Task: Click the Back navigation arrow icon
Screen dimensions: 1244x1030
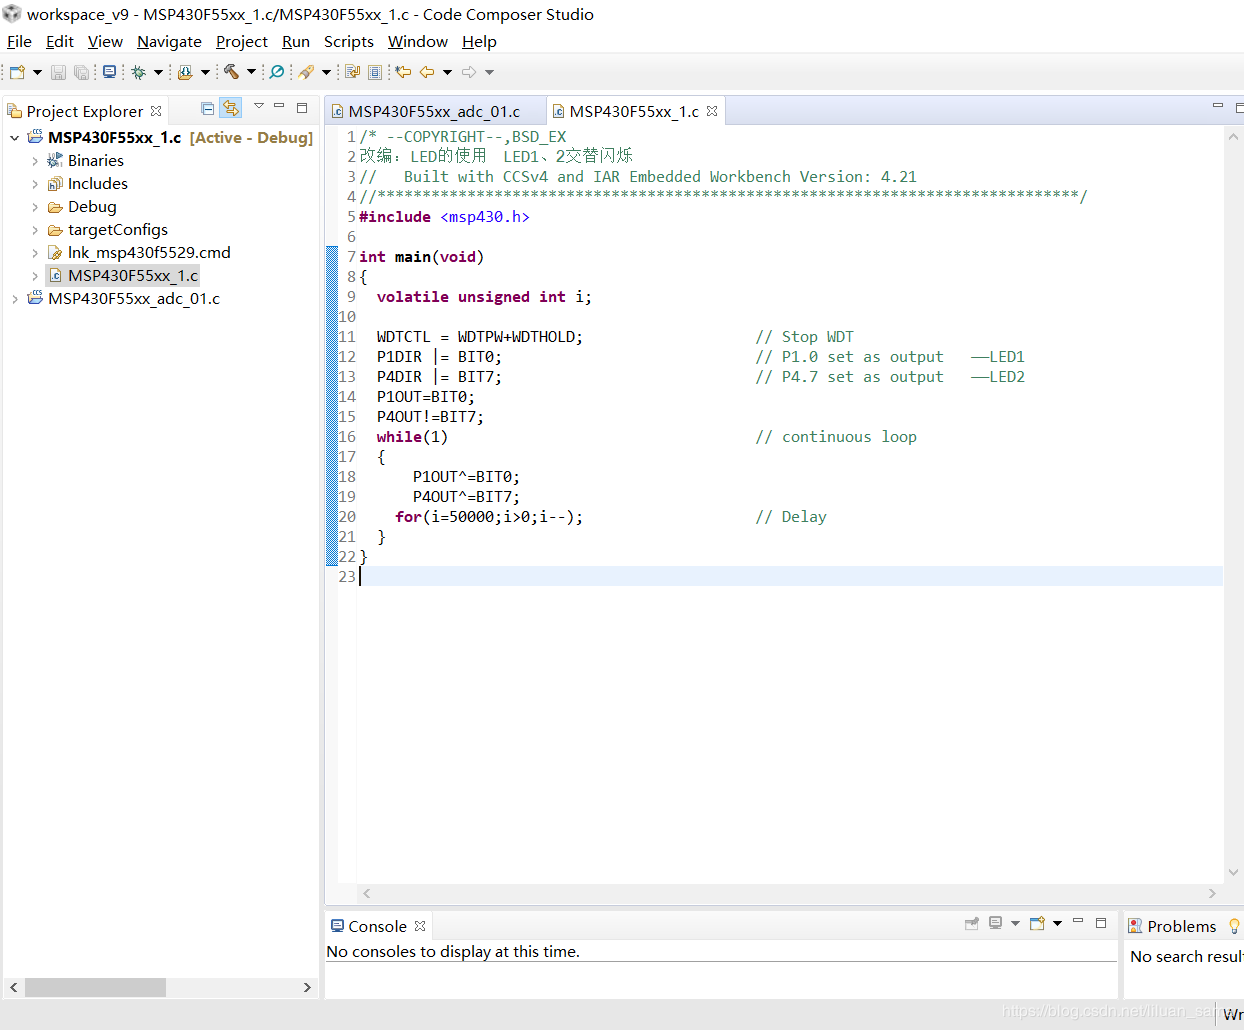Action: (427, 72)
